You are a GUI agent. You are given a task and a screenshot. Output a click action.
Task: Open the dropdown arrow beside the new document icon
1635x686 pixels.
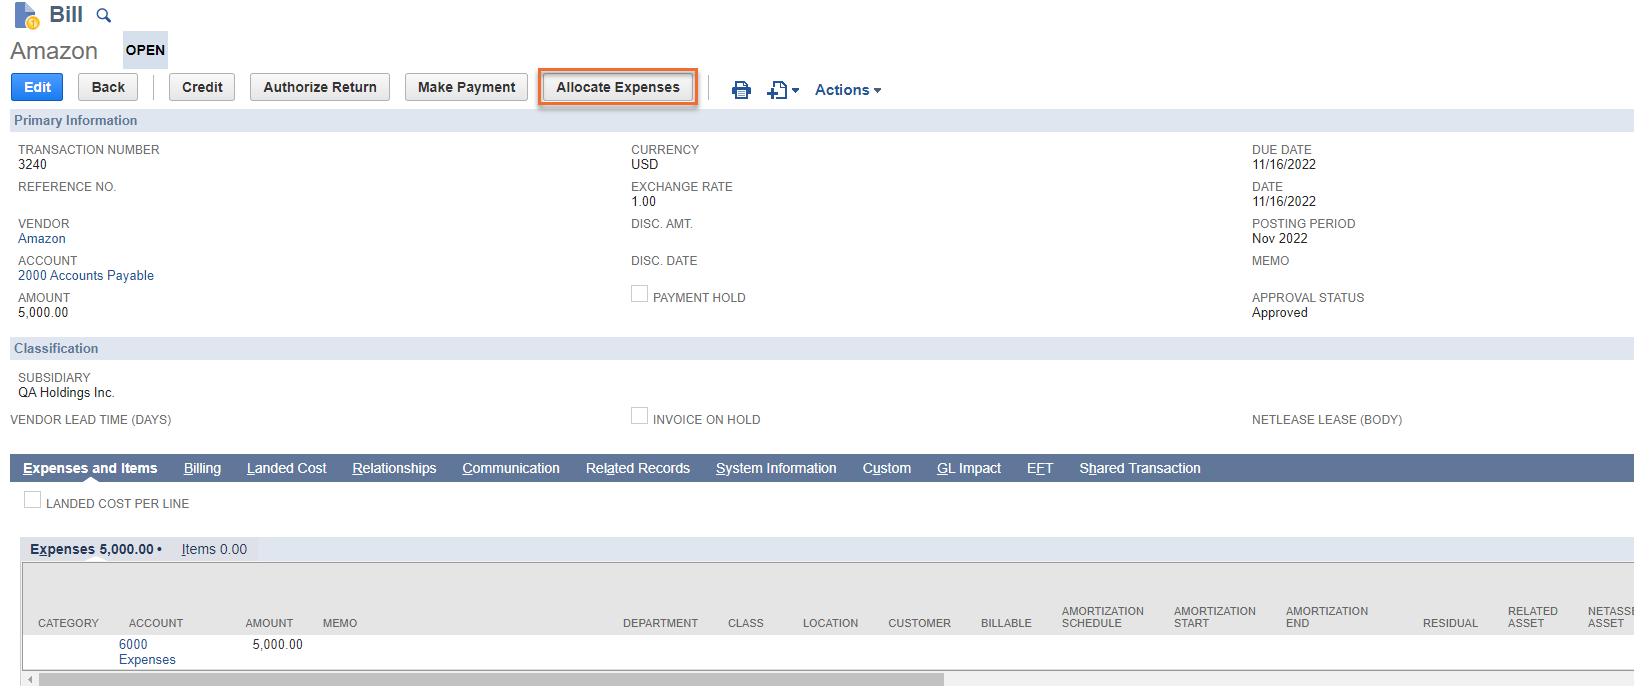pyautogui.click(x=796, y=90)
